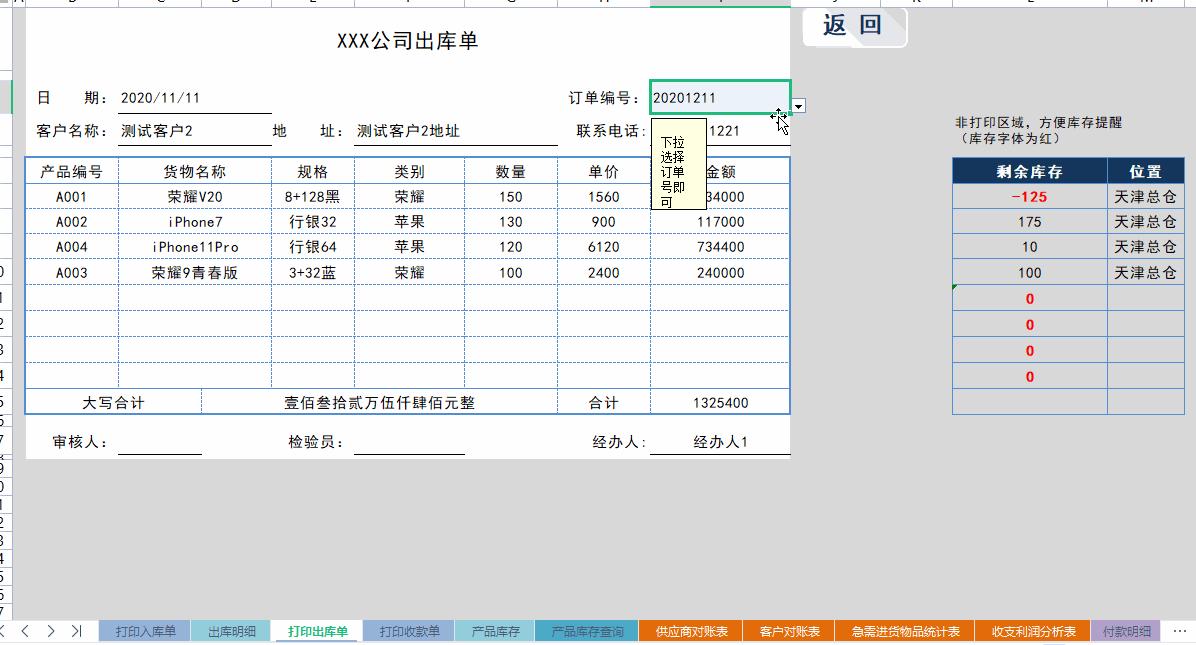Select the 打印出库单 sheet tab

[316, 631]
